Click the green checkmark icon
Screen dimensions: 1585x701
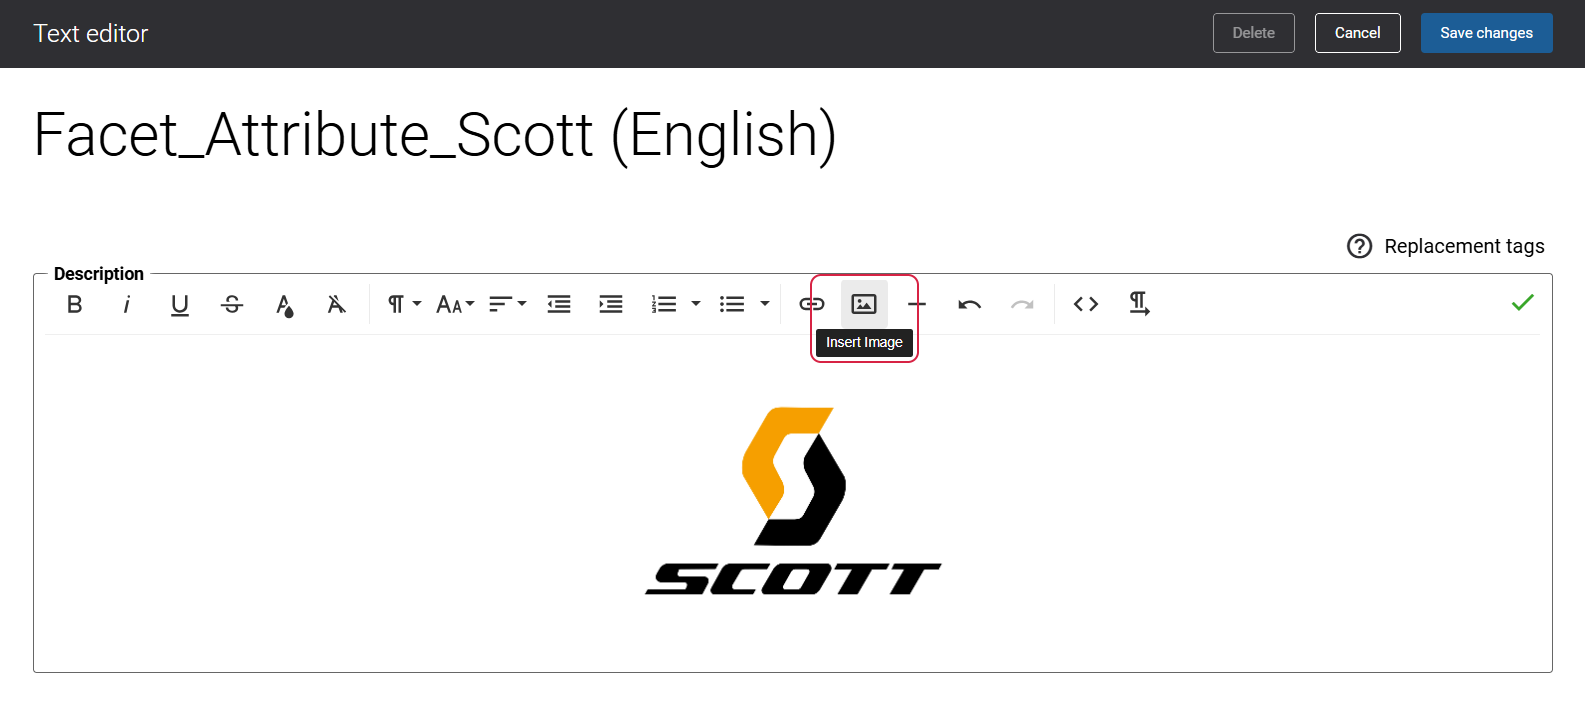[x=1523, y=302]
